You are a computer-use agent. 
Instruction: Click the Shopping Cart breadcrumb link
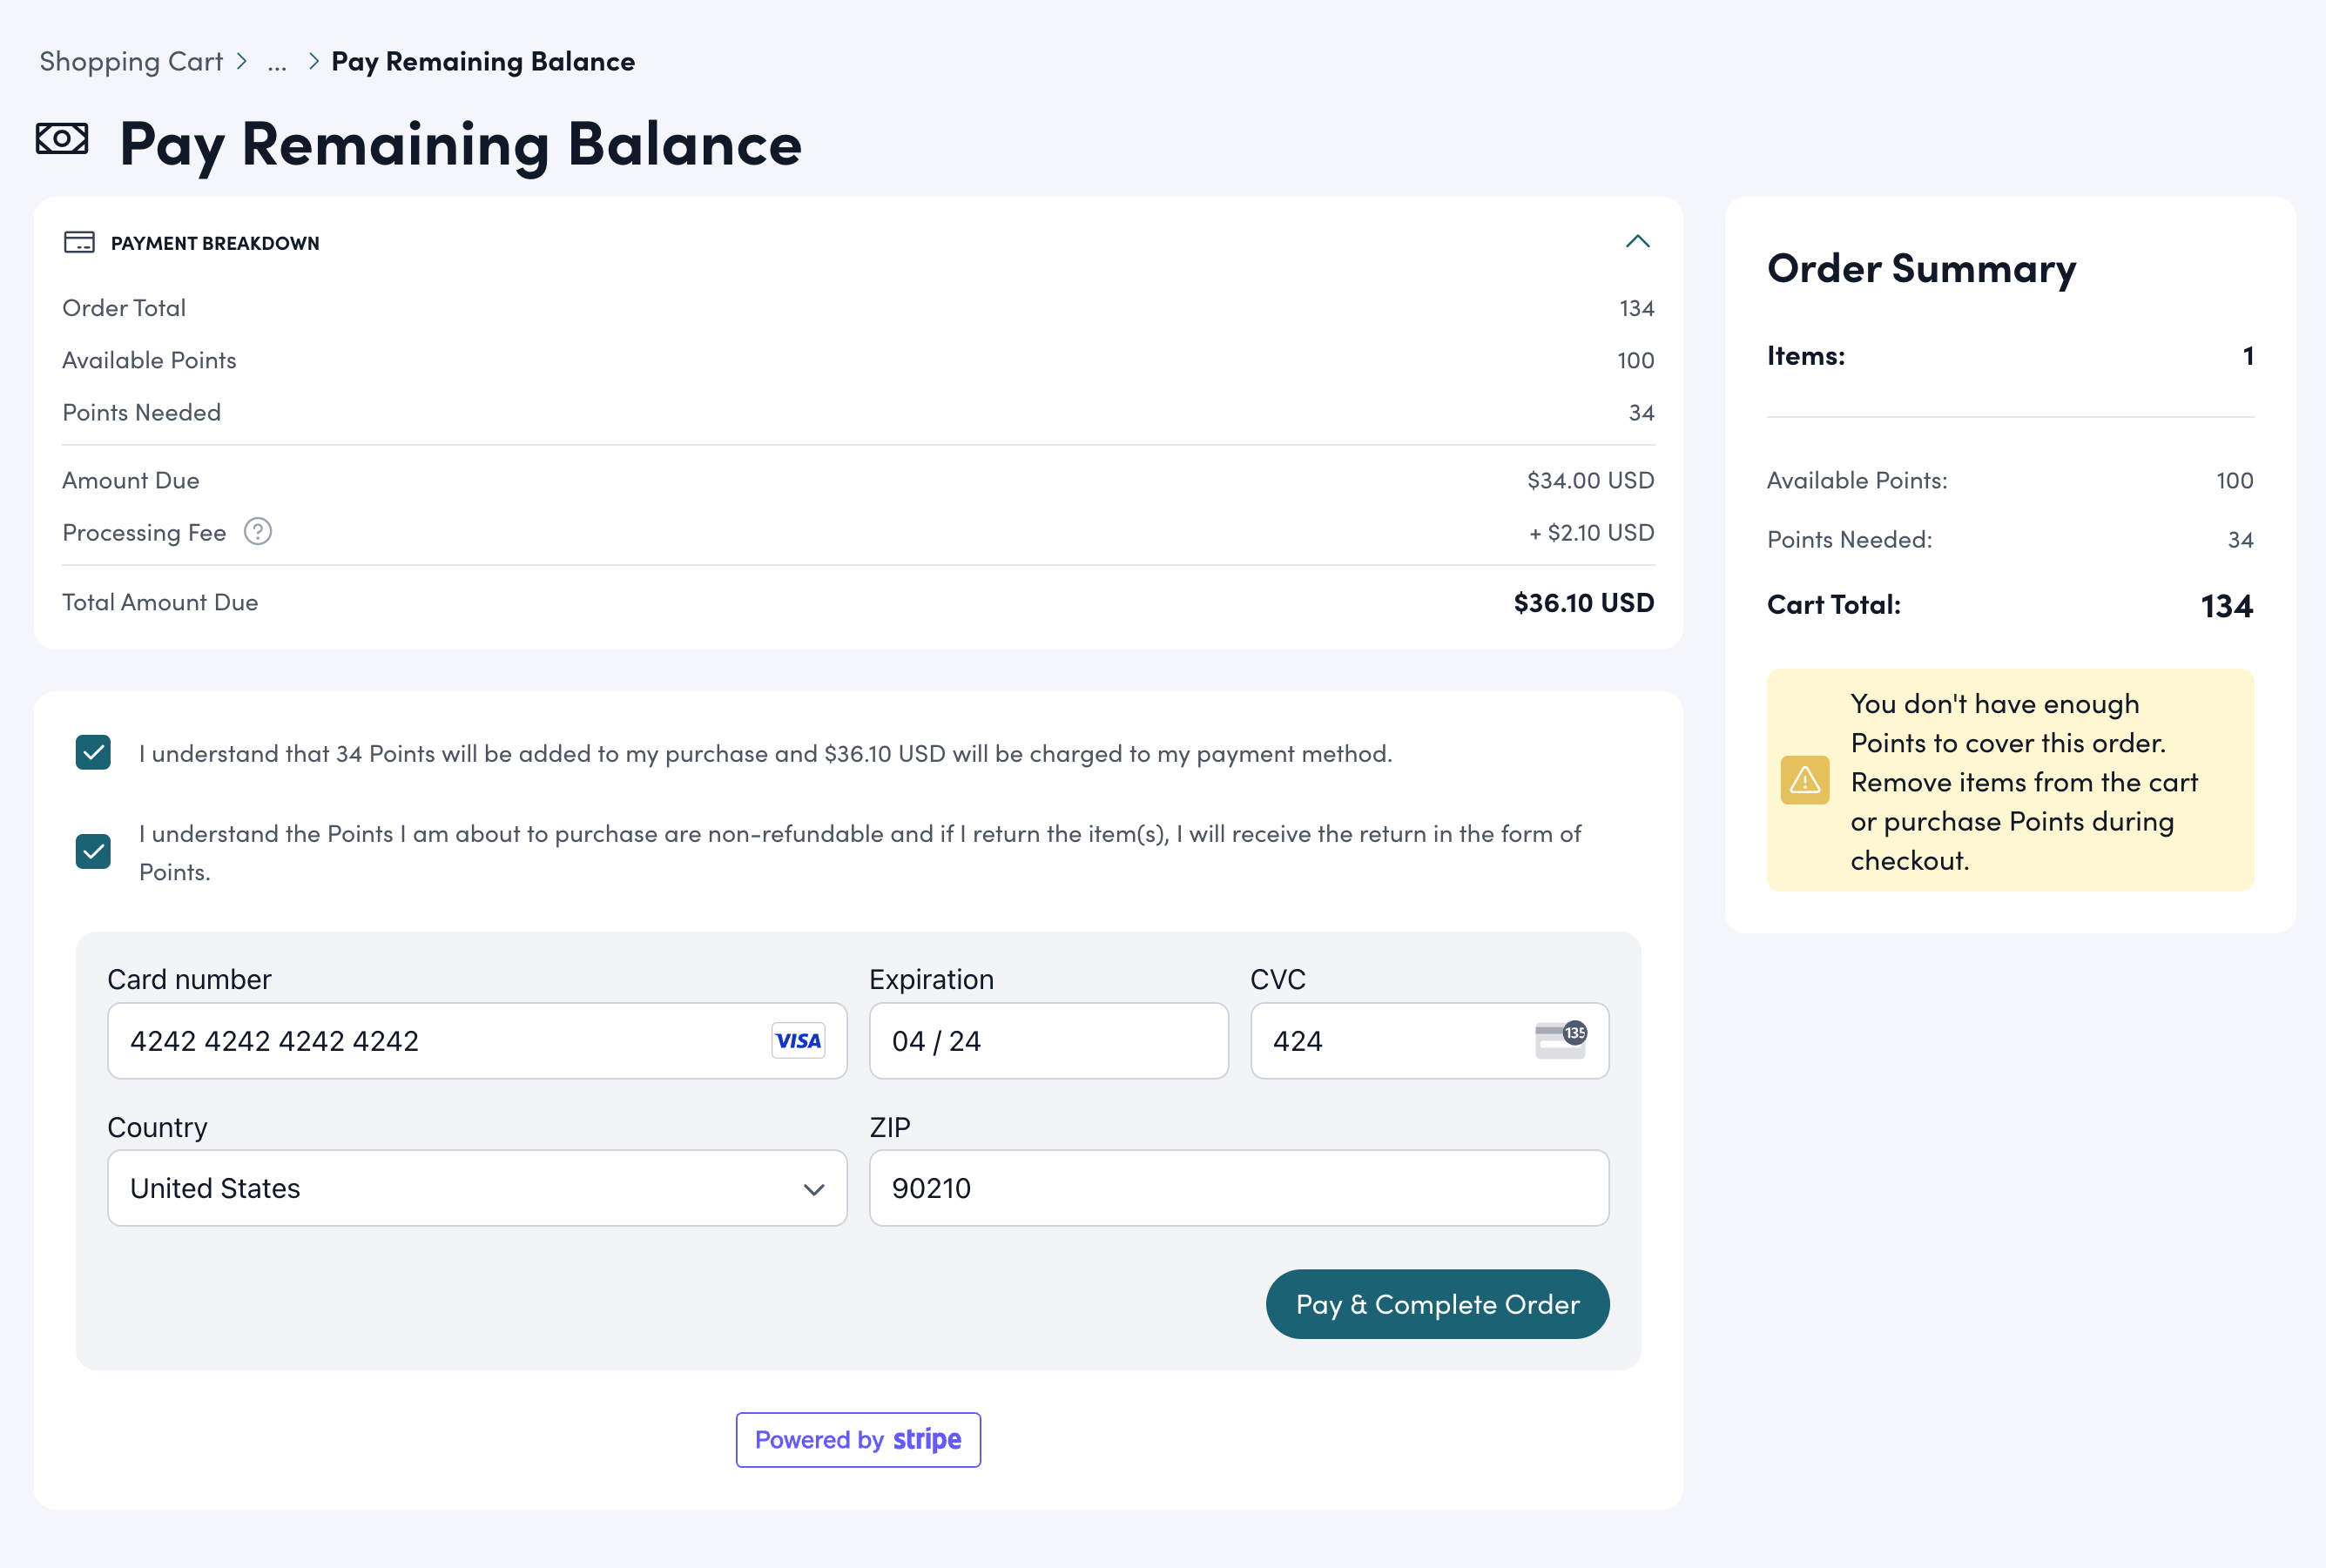[x=131, y=61]
